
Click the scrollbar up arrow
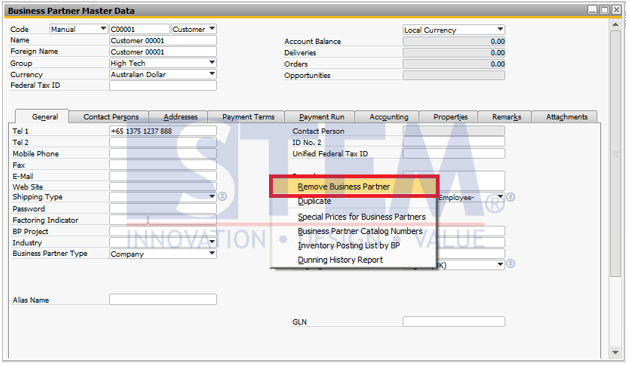pos(615,25)
